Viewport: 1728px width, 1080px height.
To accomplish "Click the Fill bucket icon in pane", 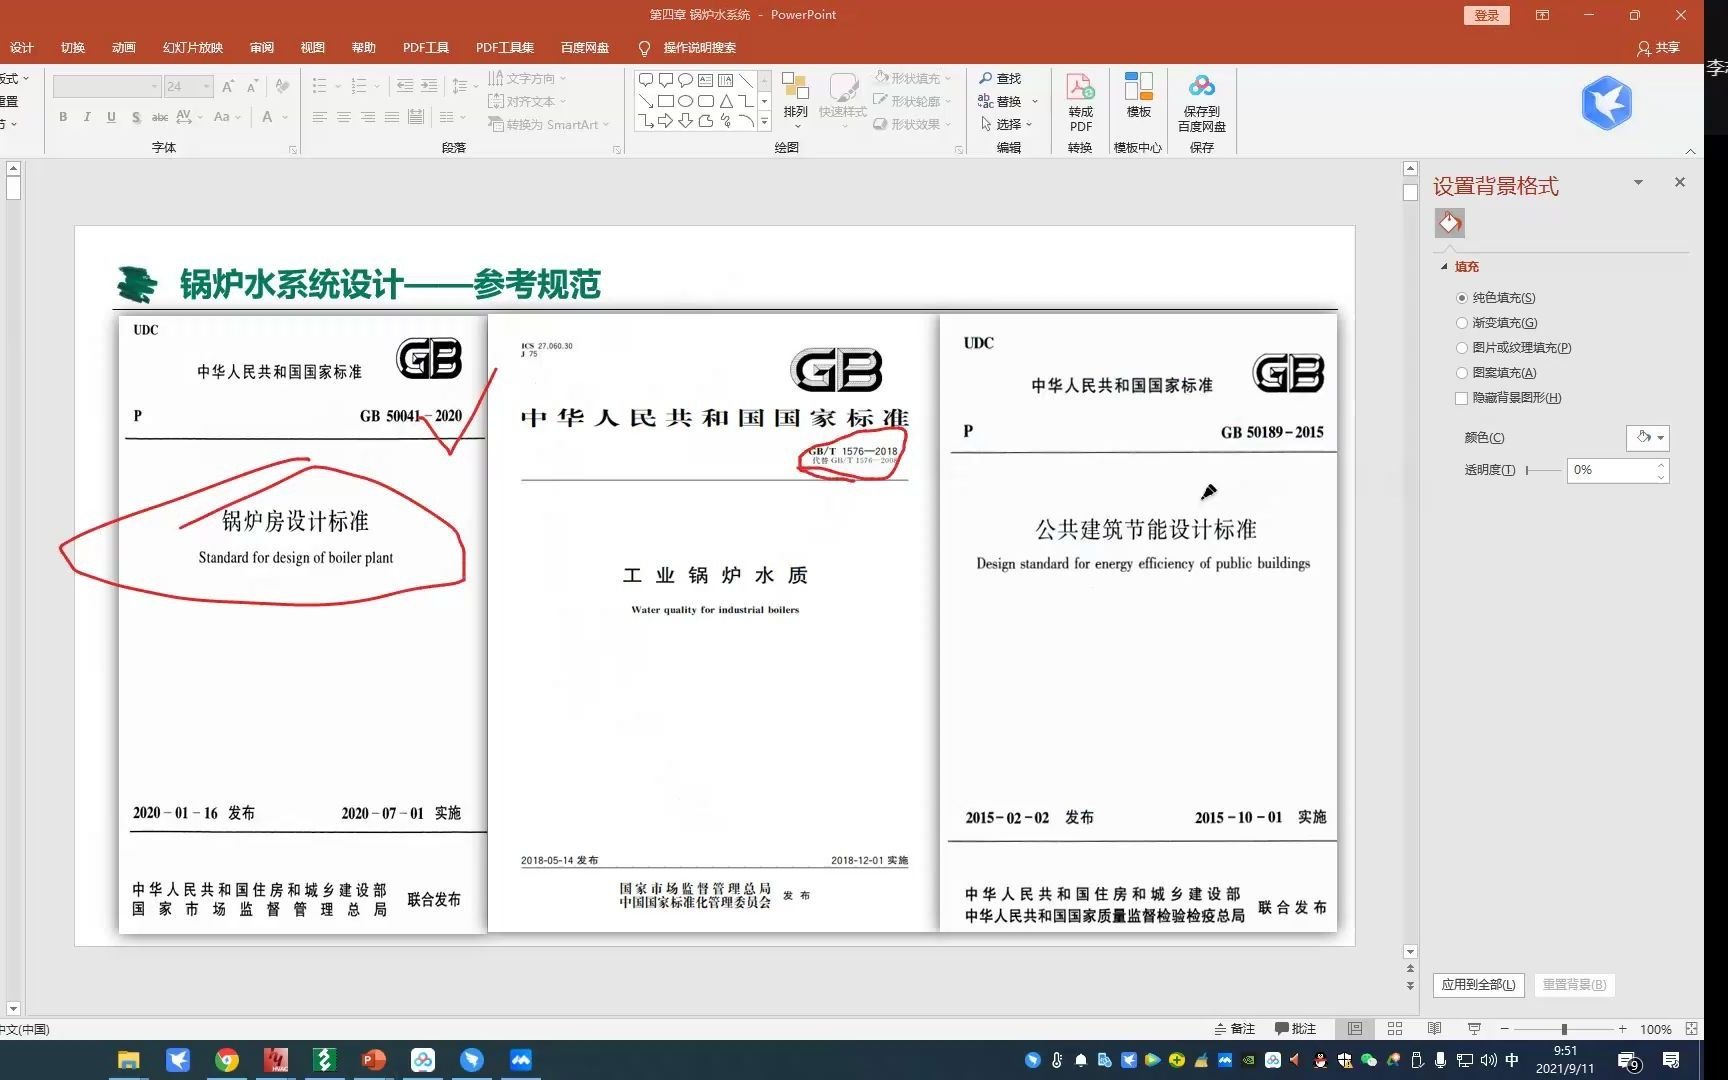I will [x=1450, y=223].
